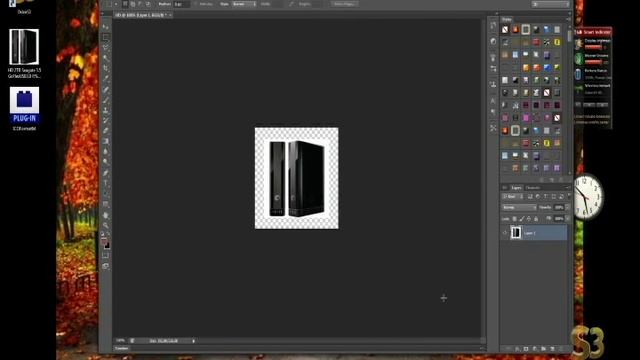Screen dimensions: 640x360
Task: Filter layers by type layers
Action: 545,197
